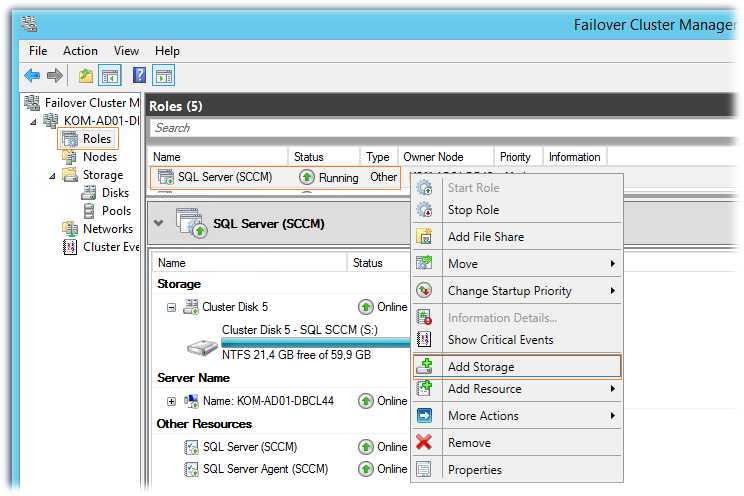Click the Properties icon in context menu
744x496 pixels.
tap(424, 470)
